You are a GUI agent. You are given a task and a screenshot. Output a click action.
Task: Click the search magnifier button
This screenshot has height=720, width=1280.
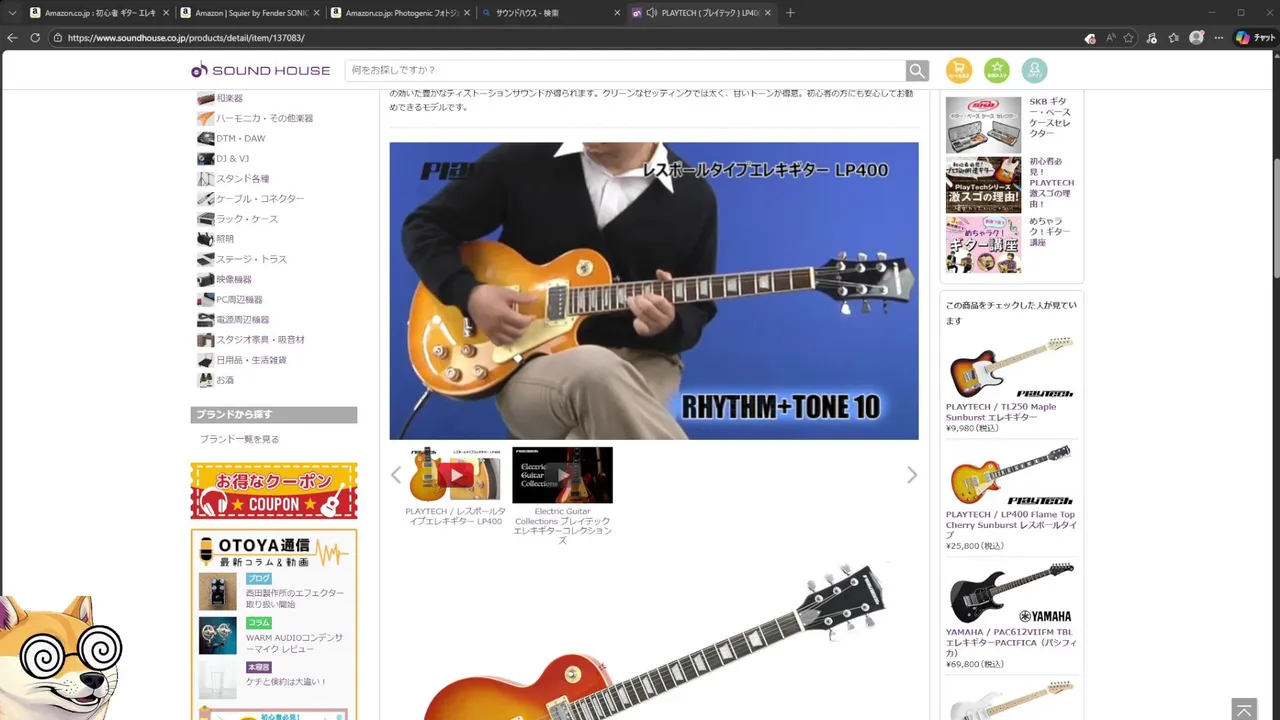[917, 71]
